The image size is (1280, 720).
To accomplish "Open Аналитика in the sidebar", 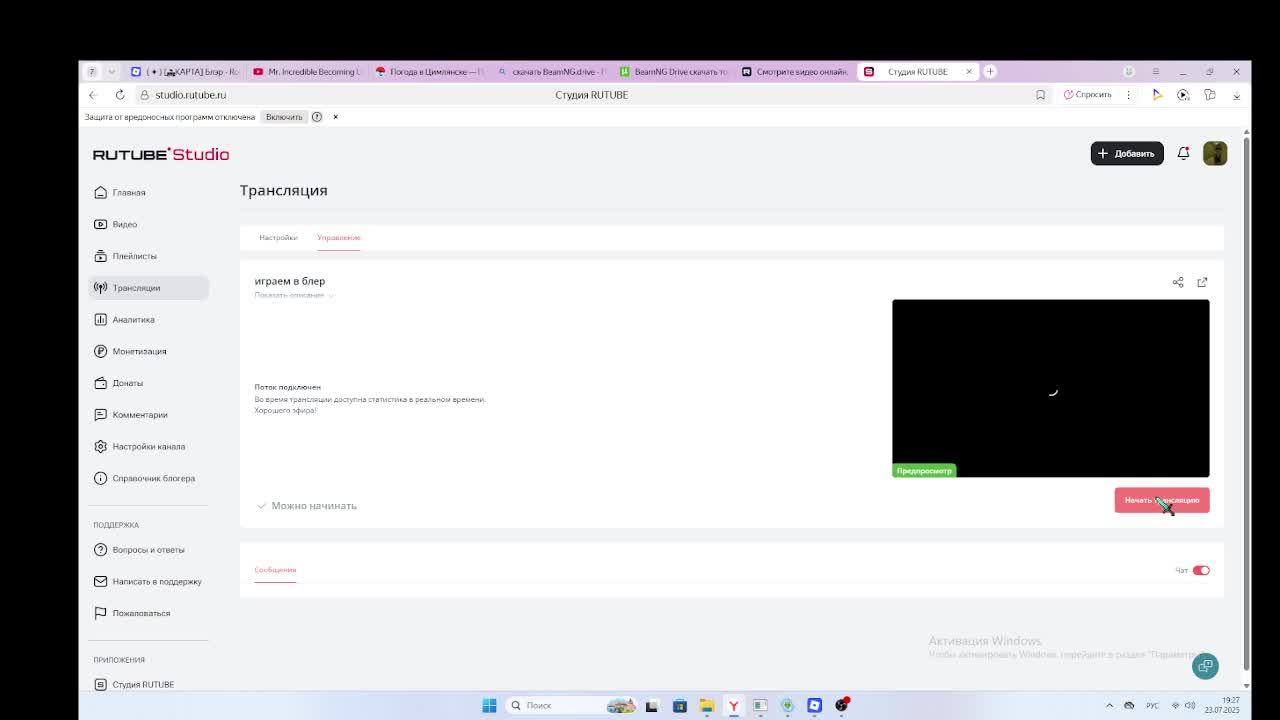I will [149, 320].
